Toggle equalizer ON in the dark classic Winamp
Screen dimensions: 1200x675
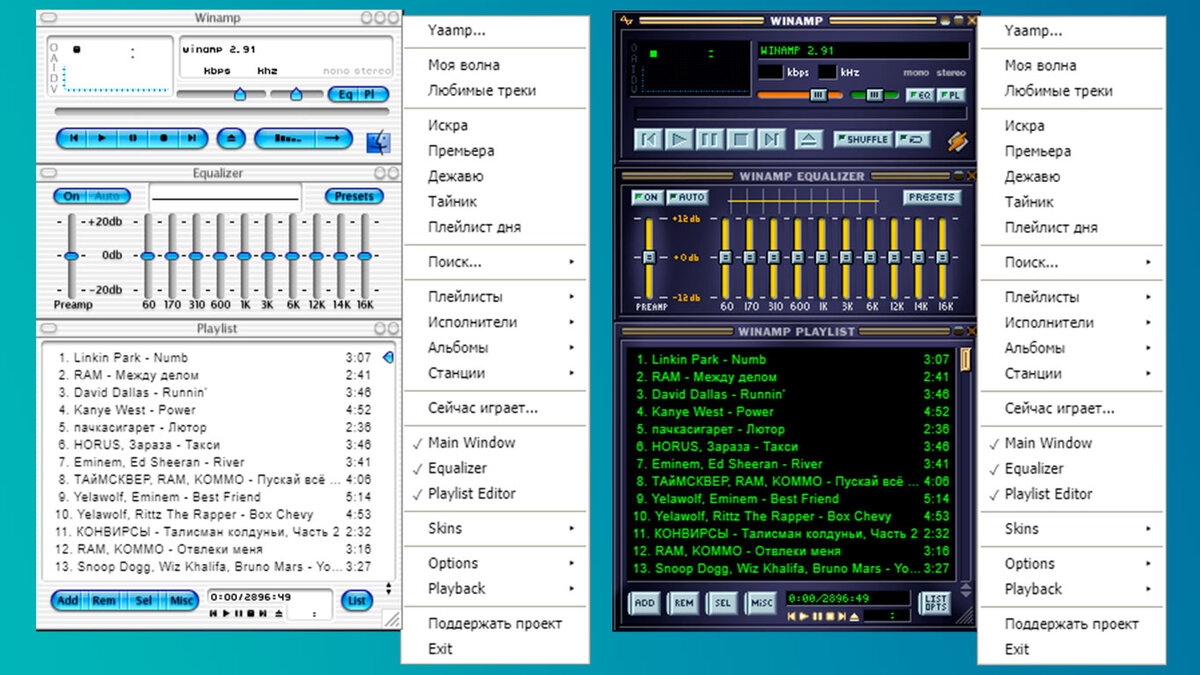[646, 197]
